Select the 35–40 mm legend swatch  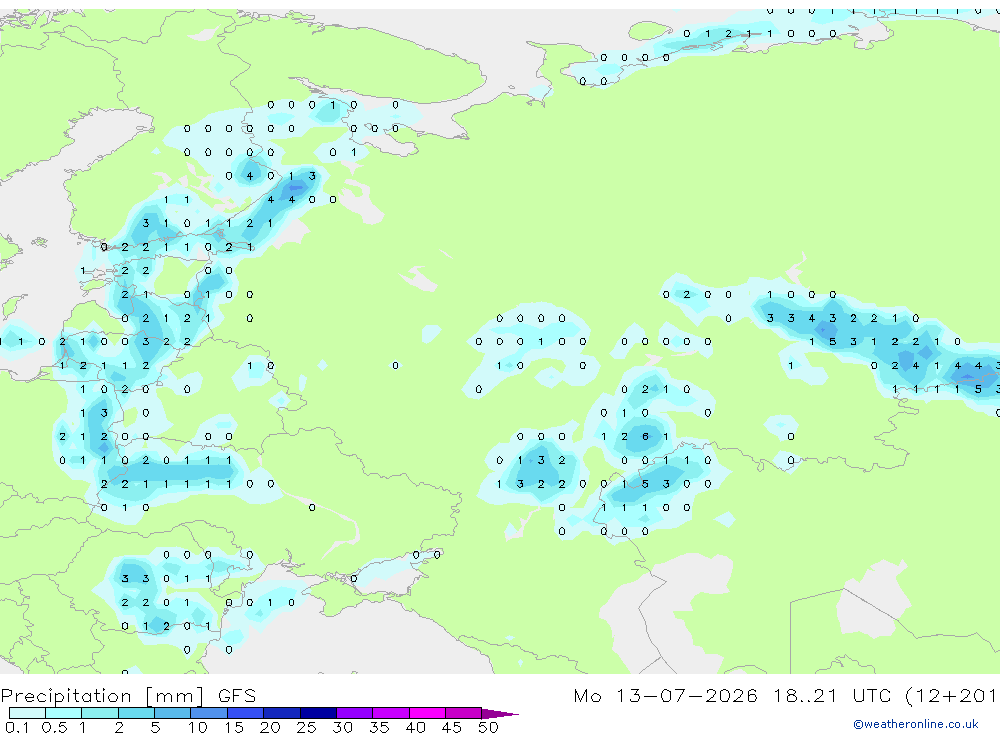(x=391, y=713)
